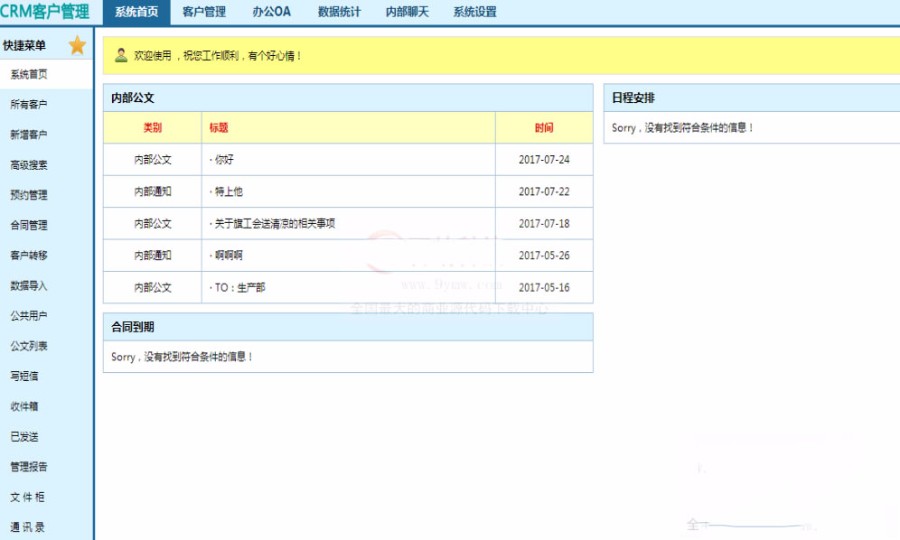Image resolution: width=900 pixels, height=540 pixels.
Task: Switch to the 客户管理 tab
Action: [204, 12]
